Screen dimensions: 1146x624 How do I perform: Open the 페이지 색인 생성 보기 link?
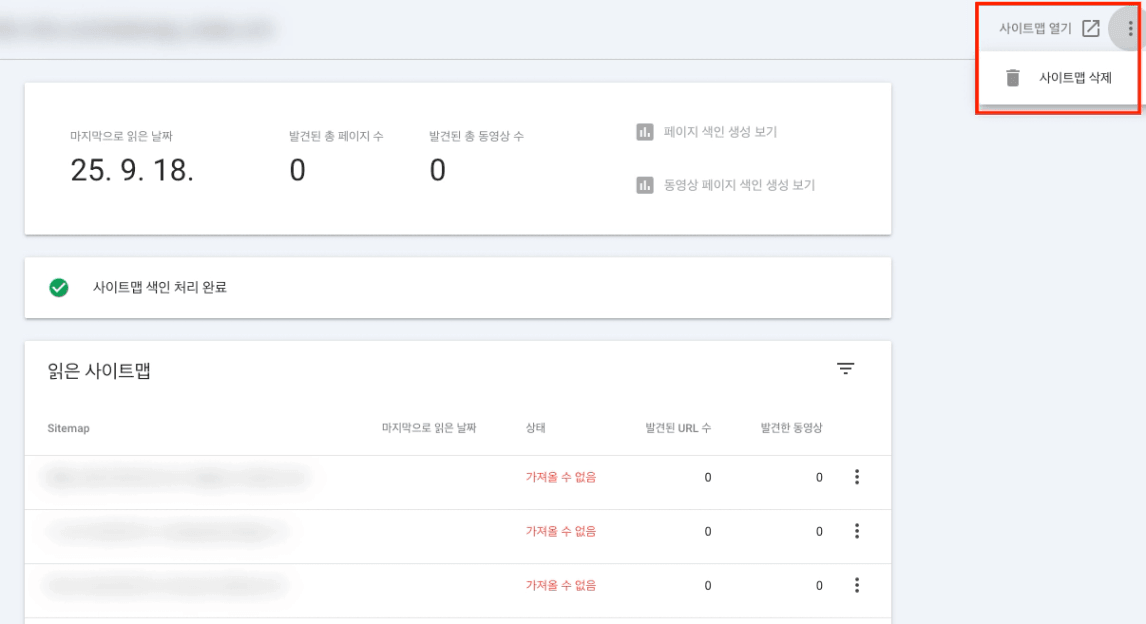pyautogui.click(x=720, y=132)
